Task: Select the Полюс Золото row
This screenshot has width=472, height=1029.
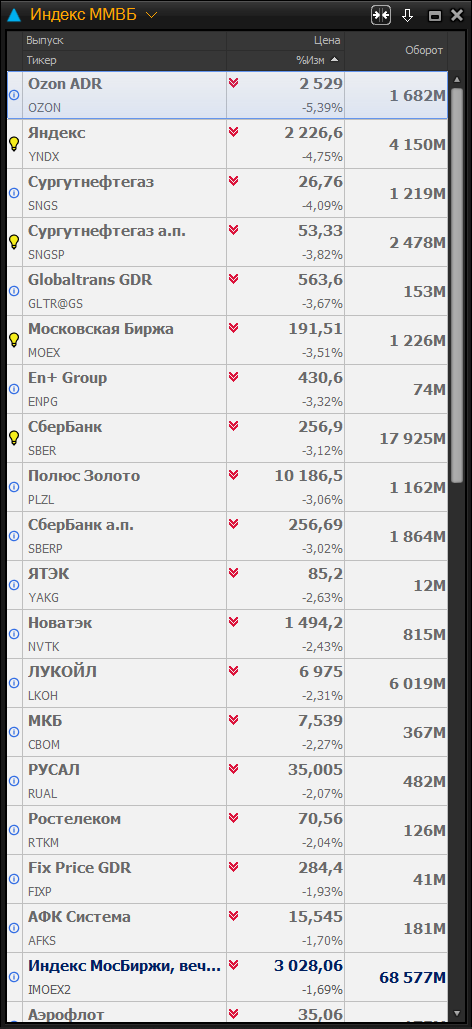Action: [x=227, y=487]
